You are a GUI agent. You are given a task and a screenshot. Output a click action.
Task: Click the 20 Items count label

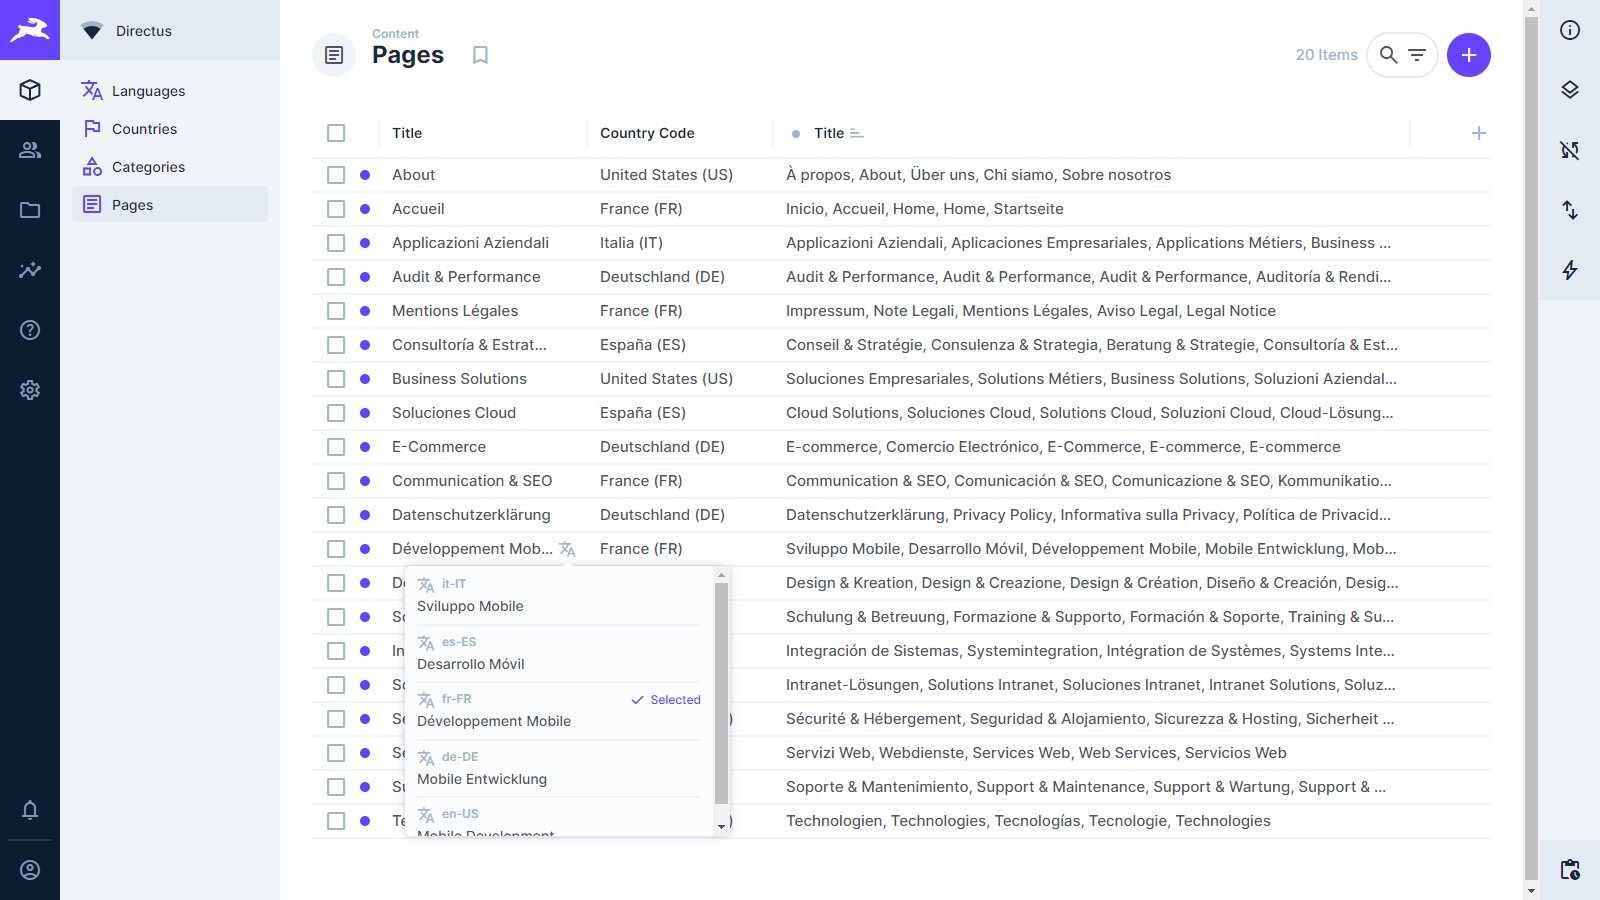coord(1326,55)
